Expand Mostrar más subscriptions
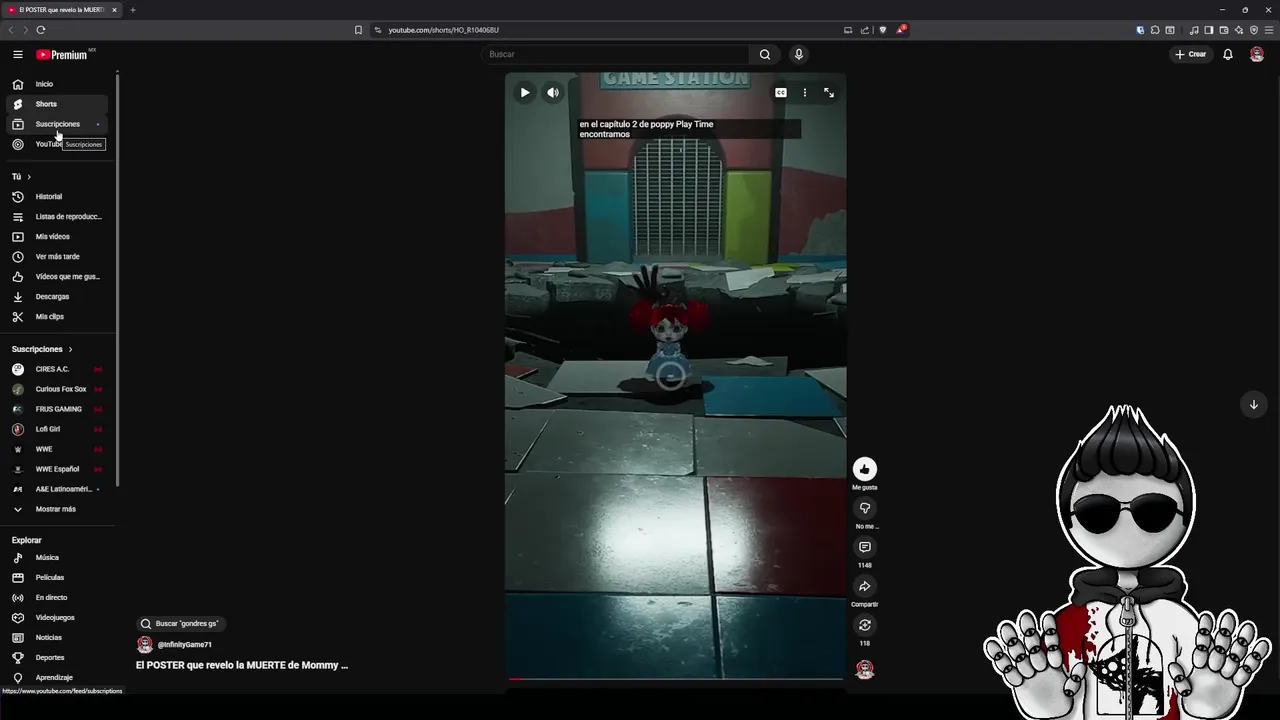 pos(57,509)
